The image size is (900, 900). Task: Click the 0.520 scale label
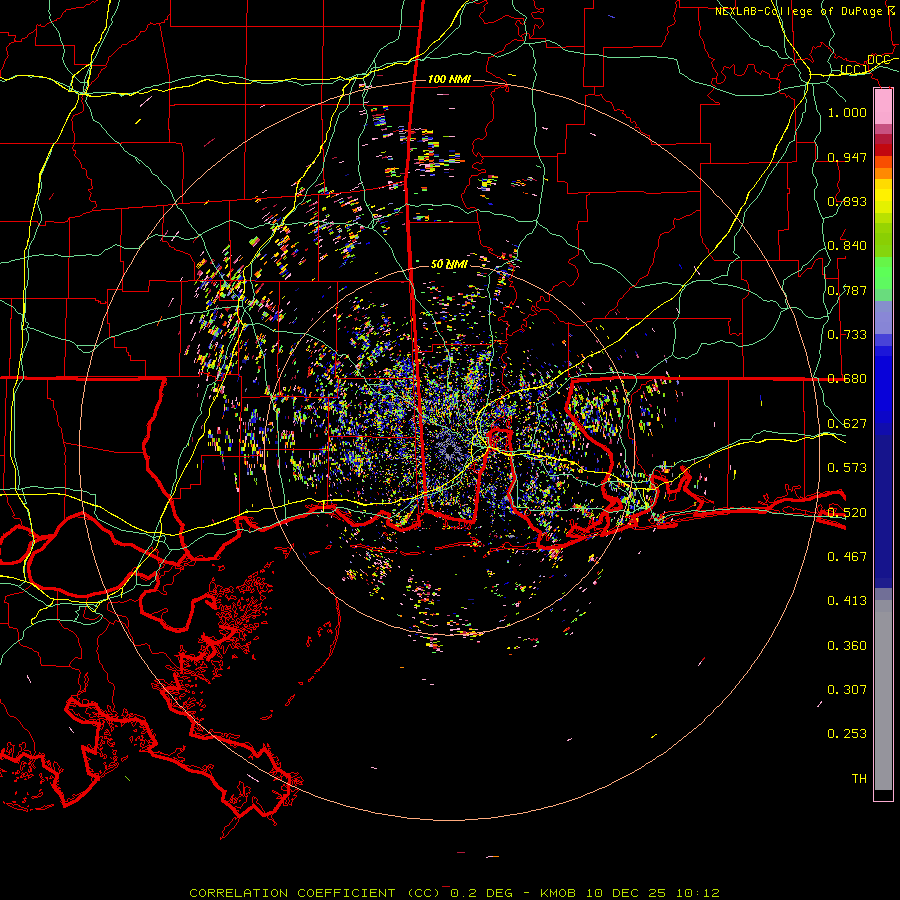[847, 513]
